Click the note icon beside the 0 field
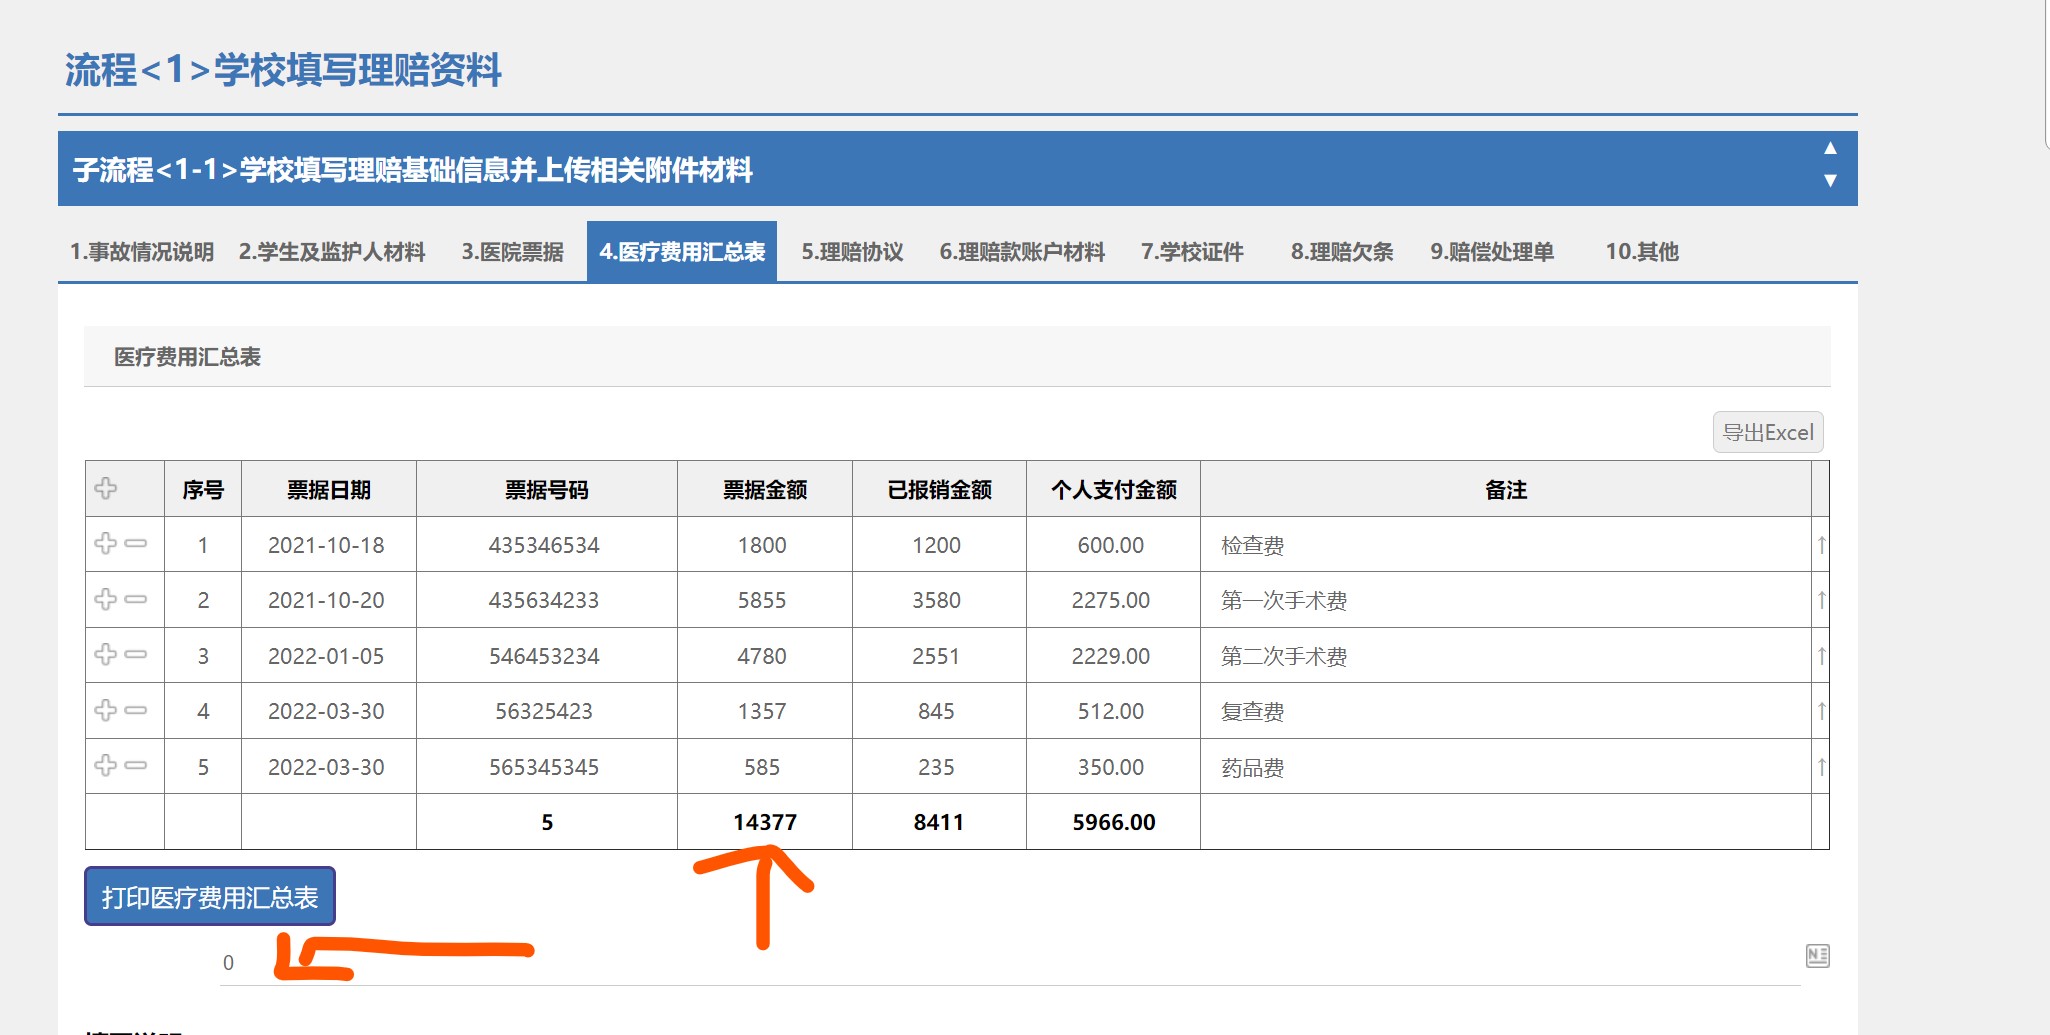 (1818, 956)
